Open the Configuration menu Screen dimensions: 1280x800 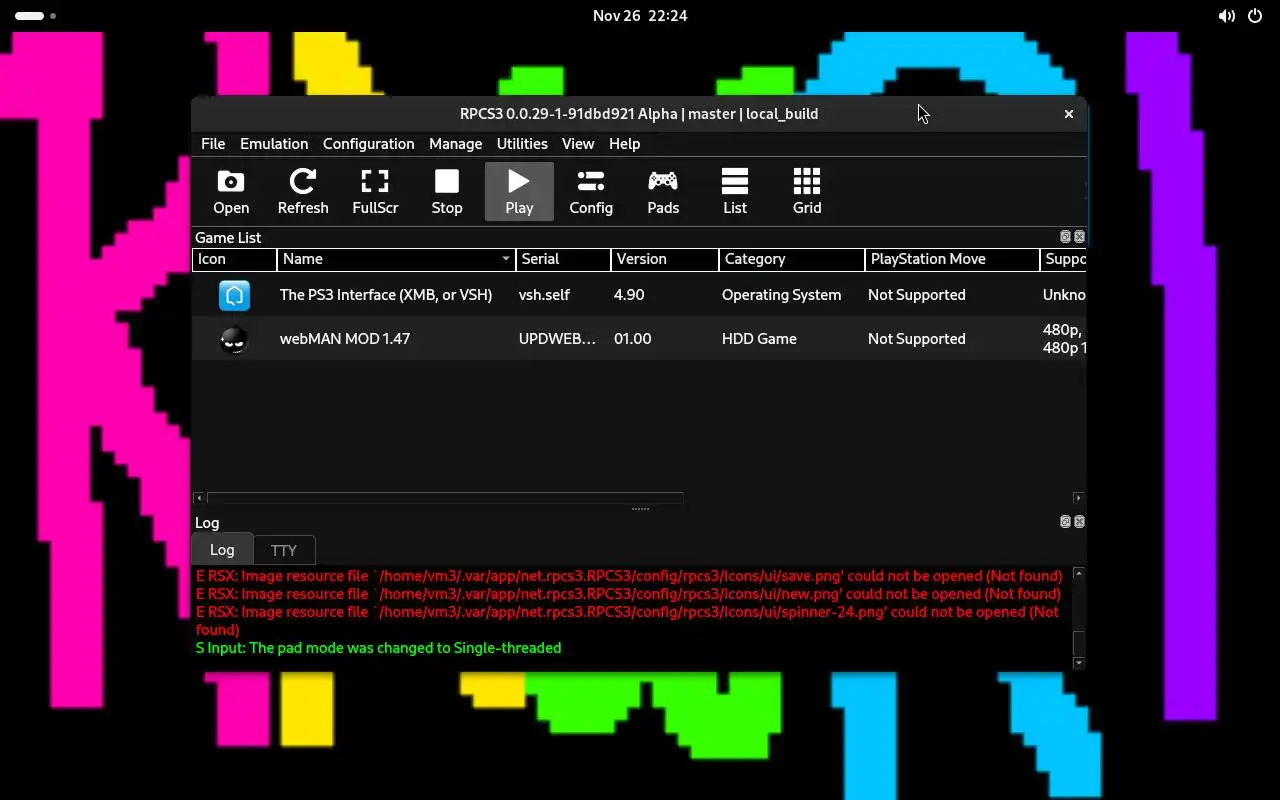tap(368, 144)
